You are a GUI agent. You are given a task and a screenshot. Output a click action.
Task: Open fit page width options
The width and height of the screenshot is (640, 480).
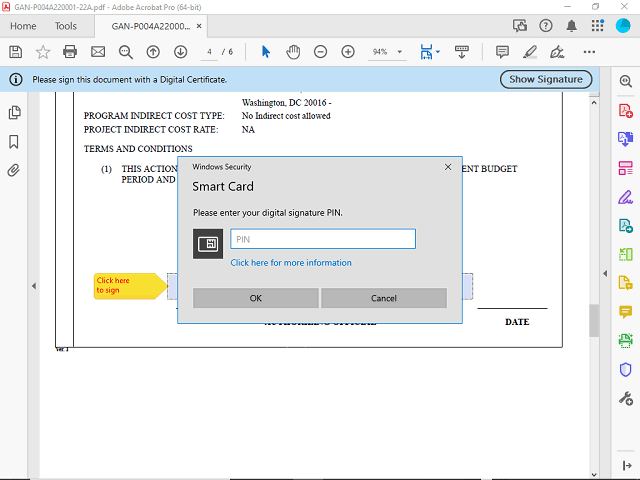tap(430, 52)
